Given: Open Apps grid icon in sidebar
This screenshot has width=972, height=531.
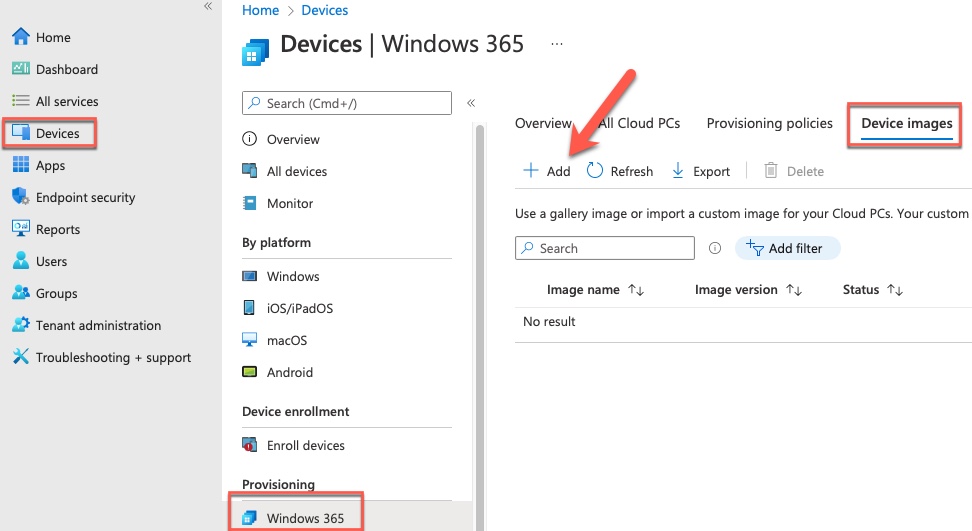Looking at the screenshot, I should pyautogui.click(x=20, y=164).
